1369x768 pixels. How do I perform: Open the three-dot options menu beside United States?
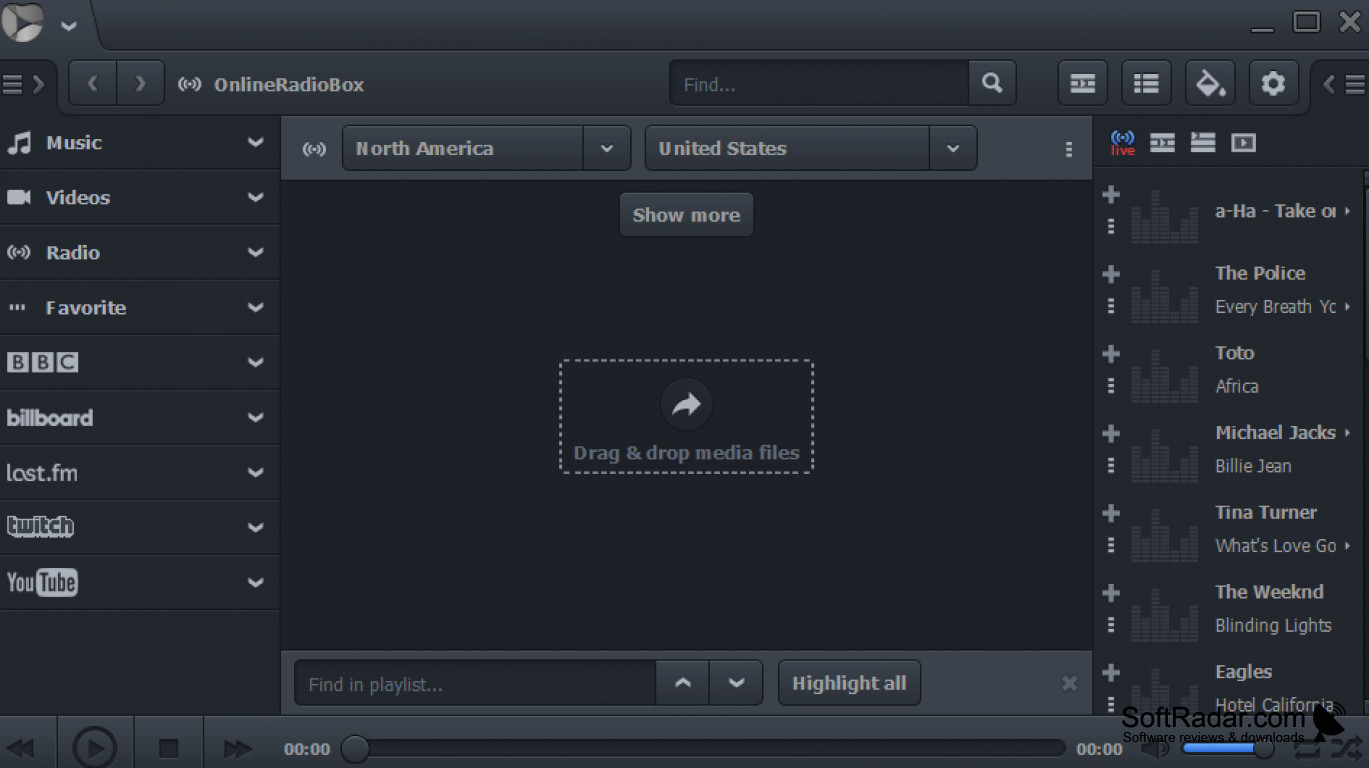[1069, 149]
